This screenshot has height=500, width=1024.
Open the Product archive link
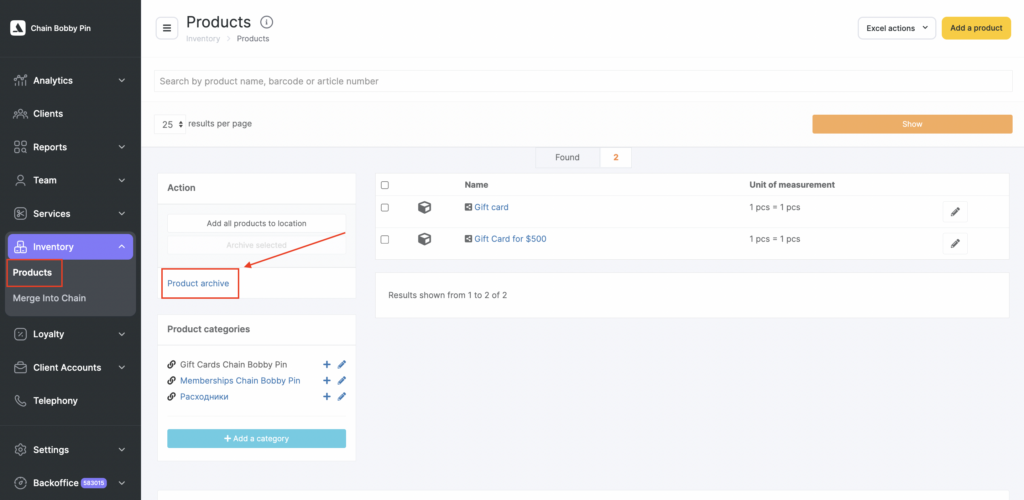pyautogui.click(x=198, y=284)
